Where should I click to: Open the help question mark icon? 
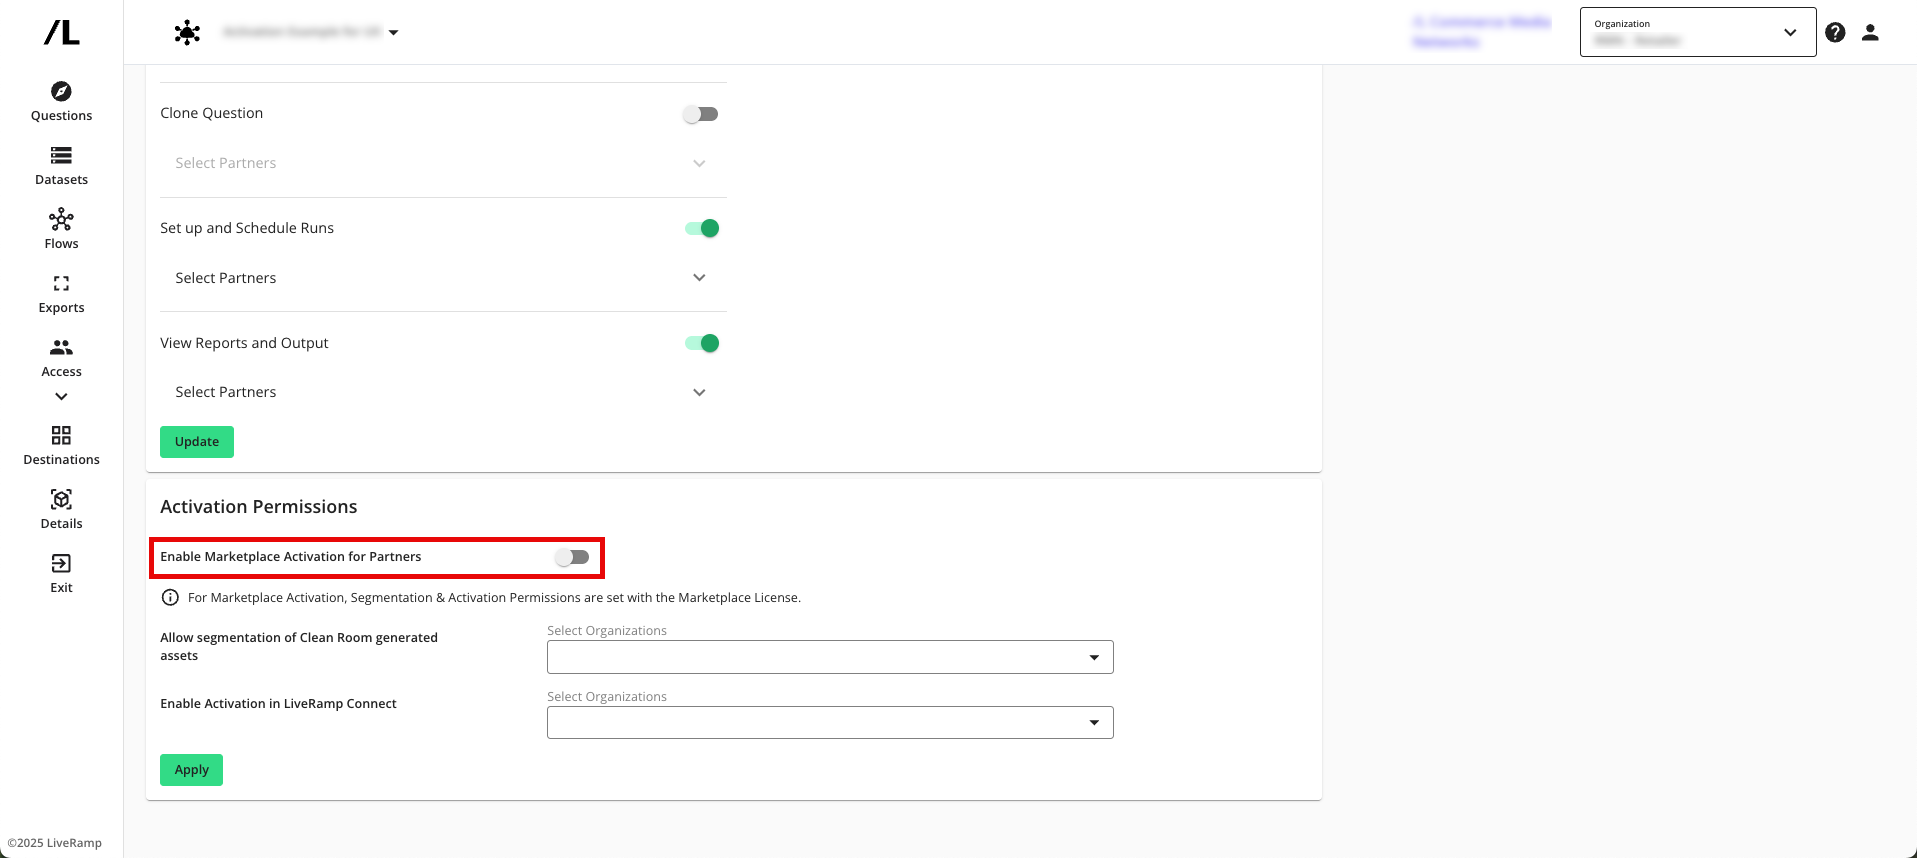(x=1835, y=33)
